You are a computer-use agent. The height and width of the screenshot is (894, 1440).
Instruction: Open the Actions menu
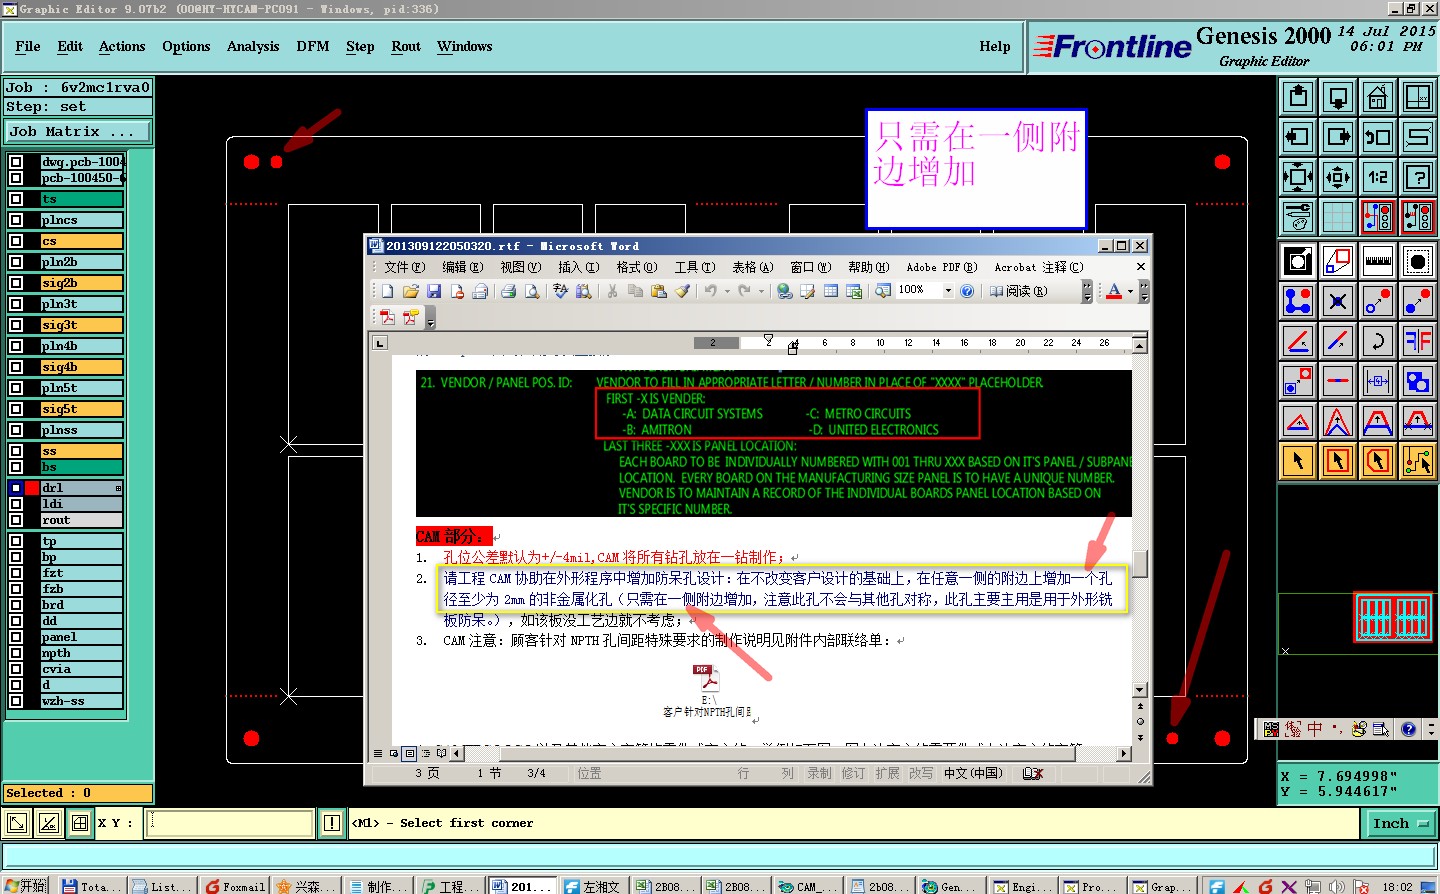[x=122, y=46]
